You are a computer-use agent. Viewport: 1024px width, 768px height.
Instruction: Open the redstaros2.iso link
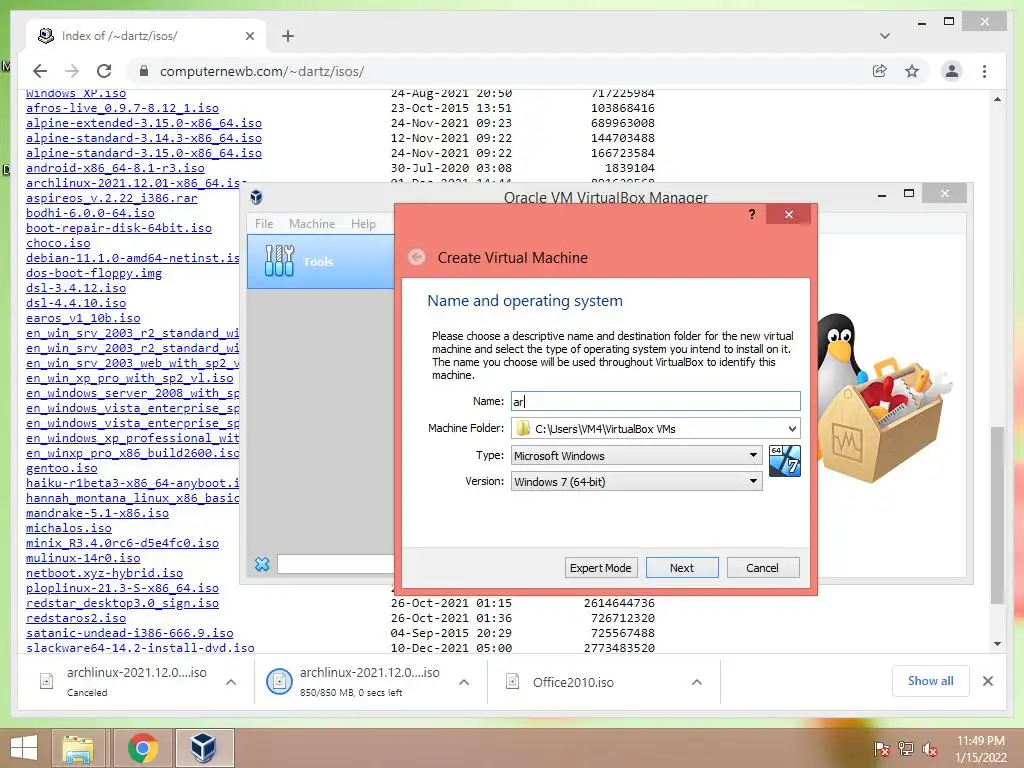point(76,618)
